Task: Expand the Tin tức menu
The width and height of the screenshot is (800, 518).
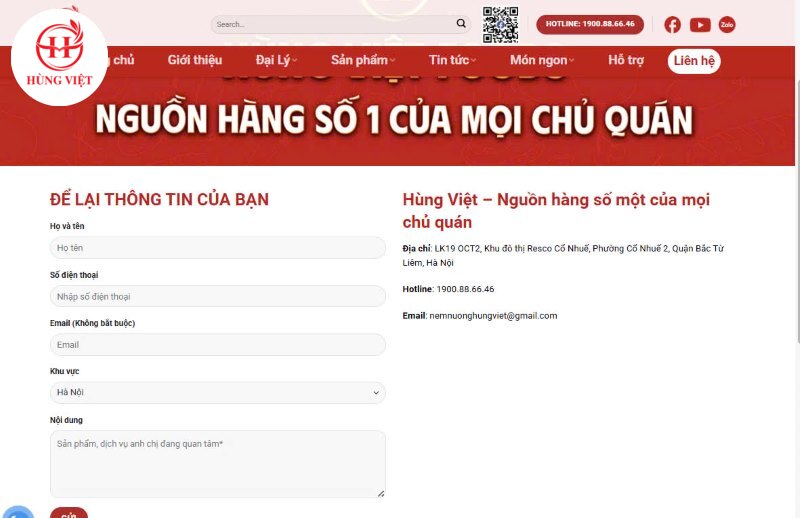Action: tap(453, 60)
